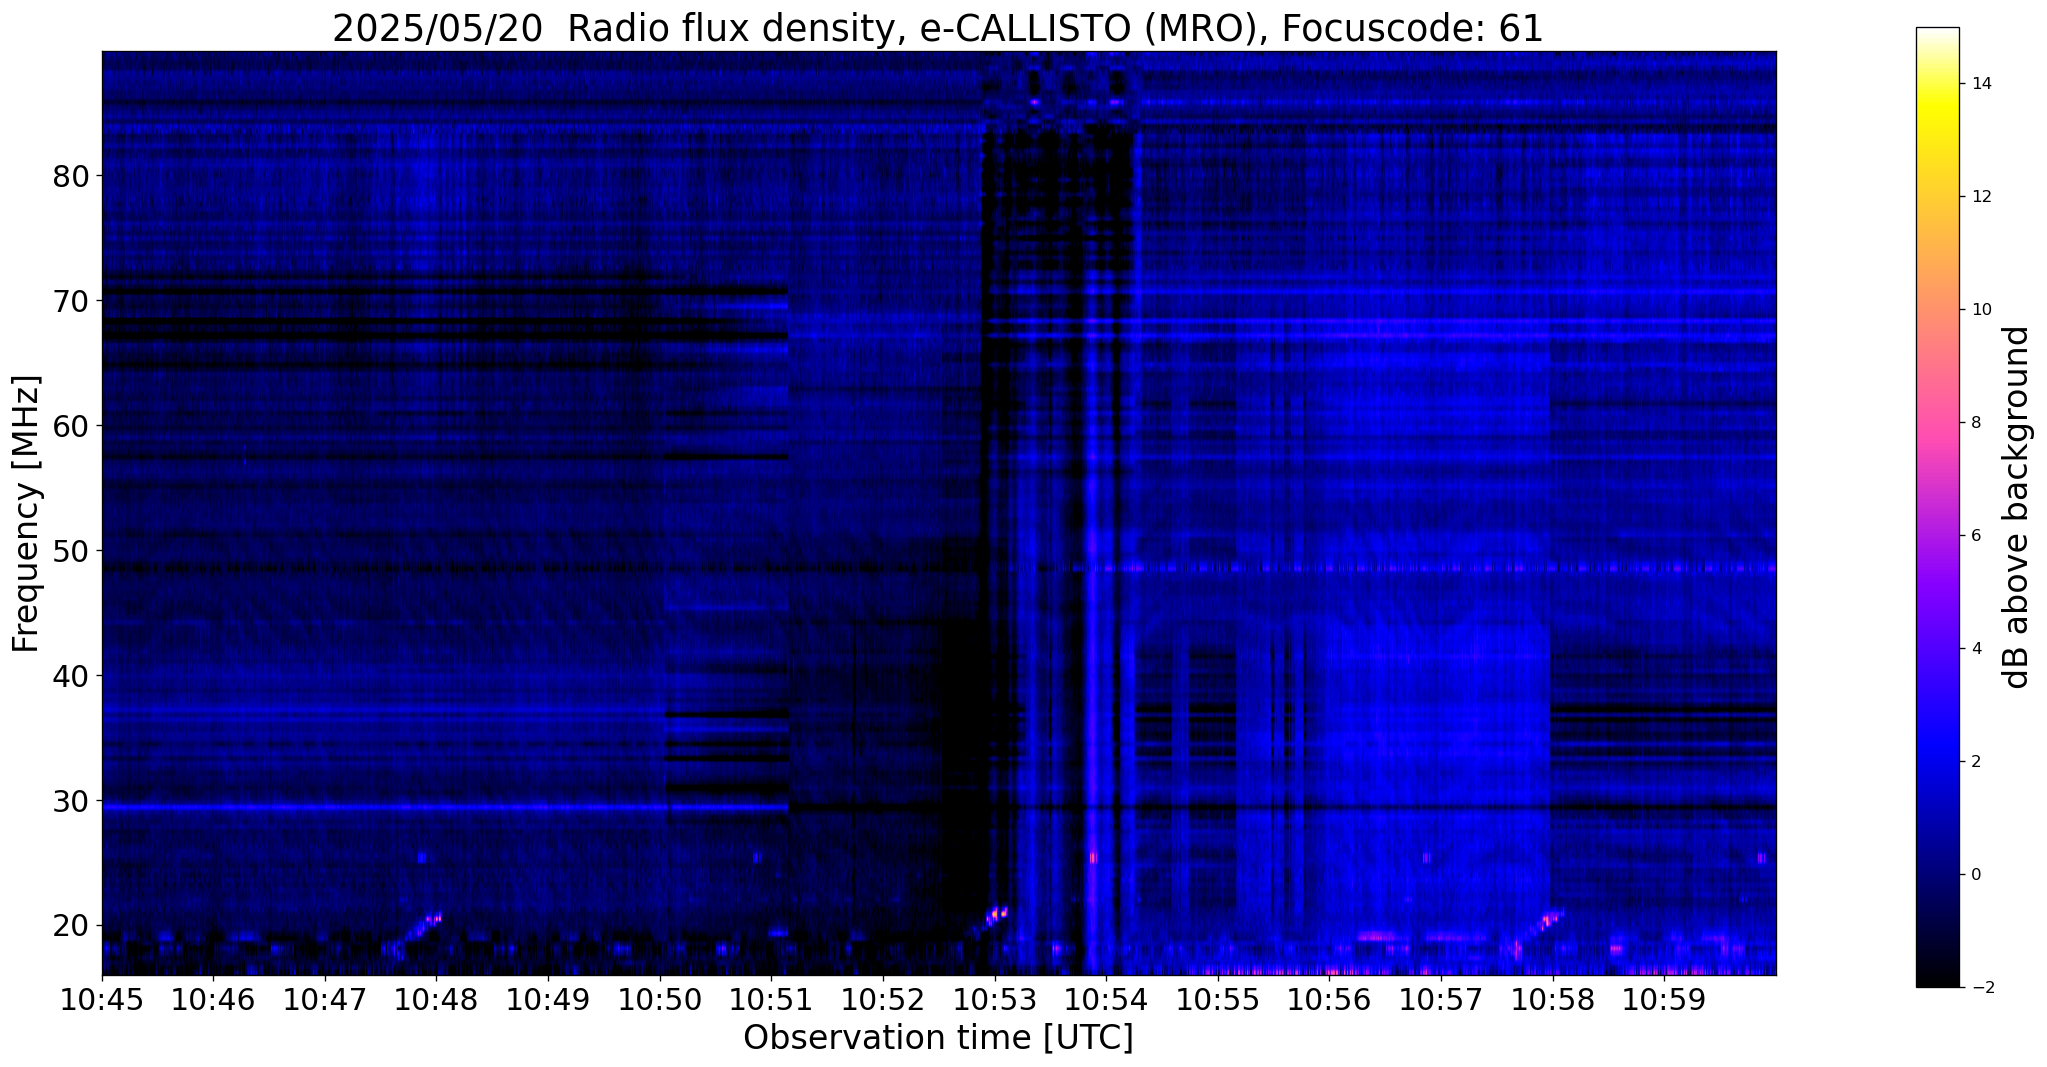
Task: Click the 70 MHz frequency tick label
Action: (x=71, y=301)
